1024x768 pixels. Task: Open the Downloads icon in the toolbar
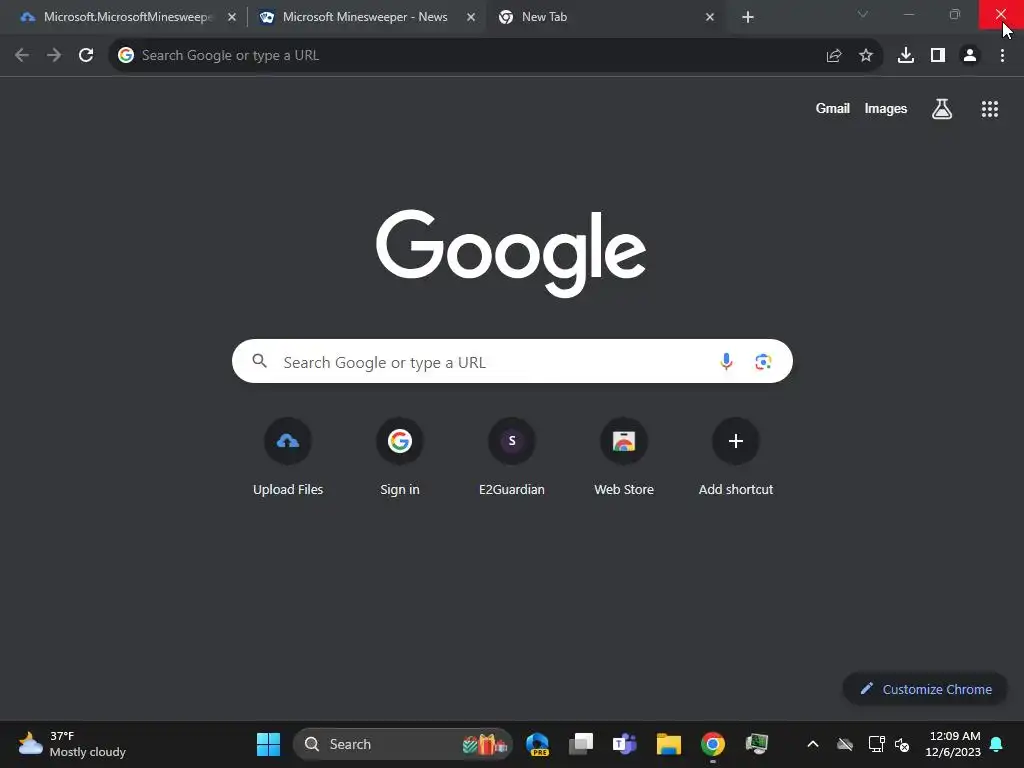click(906, 56)
